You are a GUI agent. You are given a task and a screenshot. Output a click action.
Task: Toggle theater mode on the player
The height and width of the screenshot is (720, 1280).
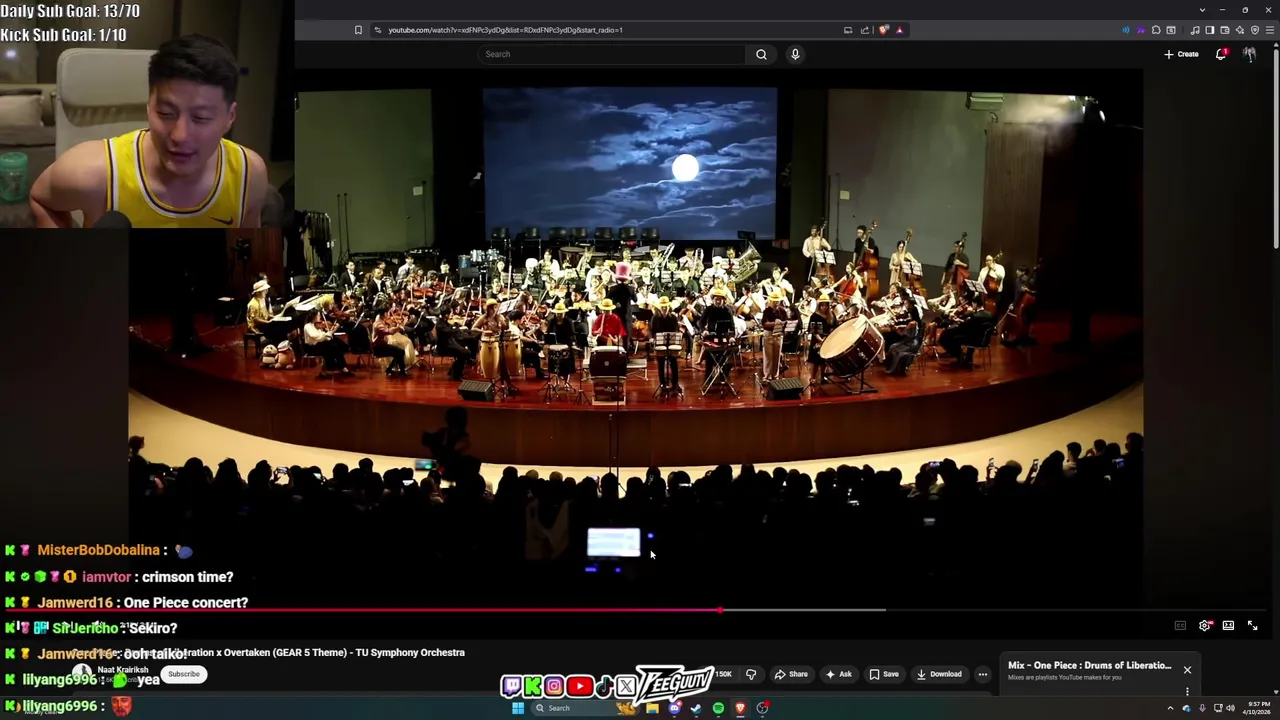point(1228,626)
